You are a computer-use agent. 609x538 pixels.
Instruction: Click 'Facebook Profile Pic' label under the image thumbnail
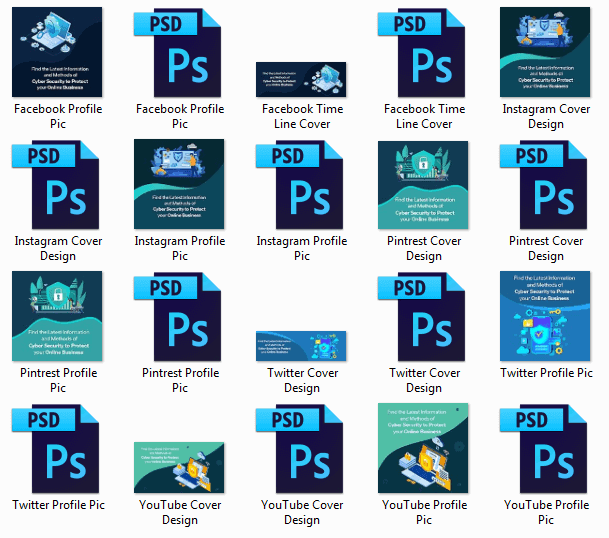[58, 116]
